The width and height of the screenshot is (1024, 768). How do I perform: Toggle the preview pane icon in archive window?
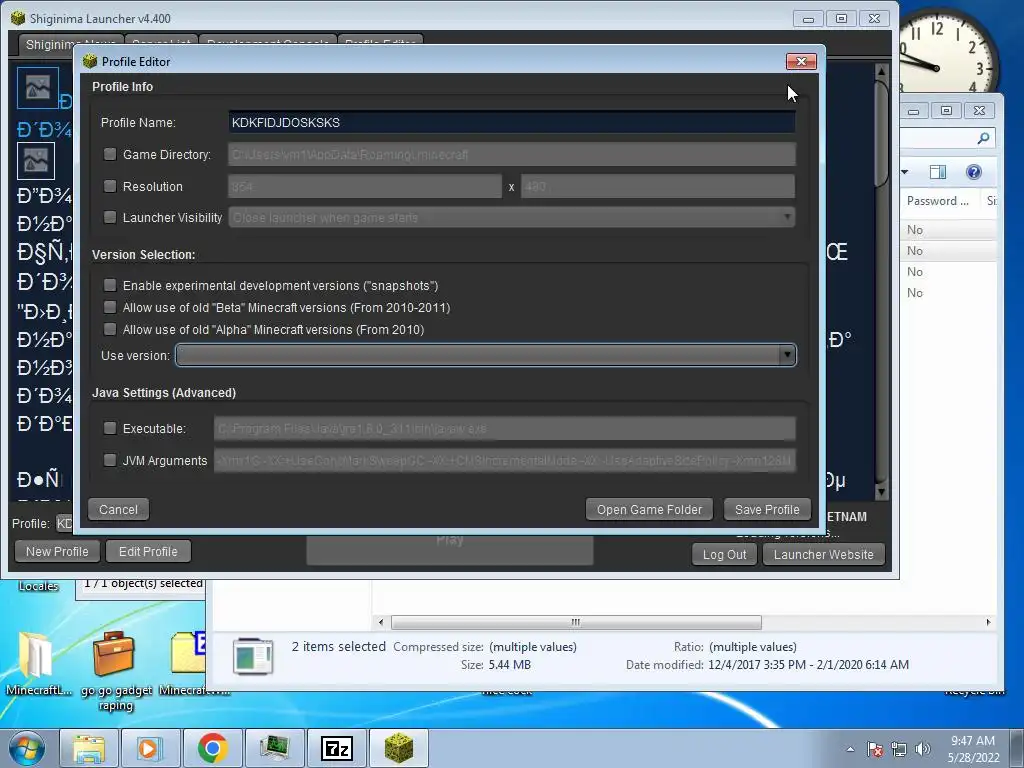[938, 172]
